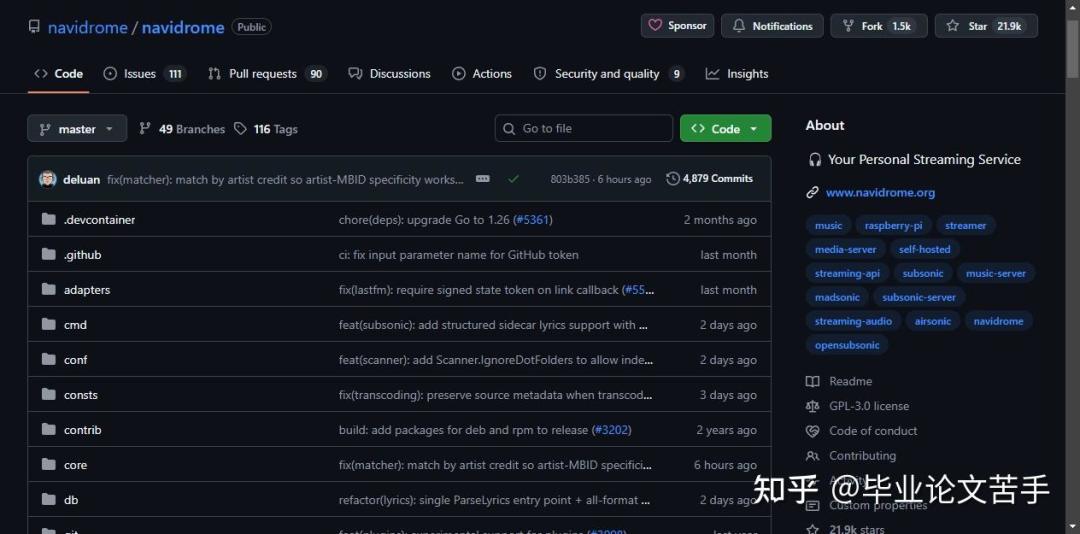The image size is (1080, 534).
Task: Open the contrib folder
Action: coord(83,430)
